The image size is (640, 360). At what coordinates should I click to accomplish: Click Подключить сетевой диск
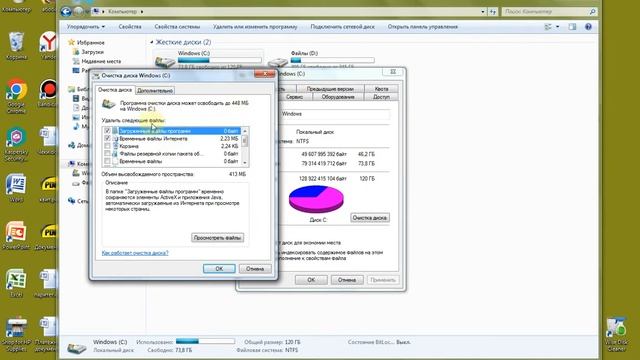pyautogui.click(x=342, y=27)
